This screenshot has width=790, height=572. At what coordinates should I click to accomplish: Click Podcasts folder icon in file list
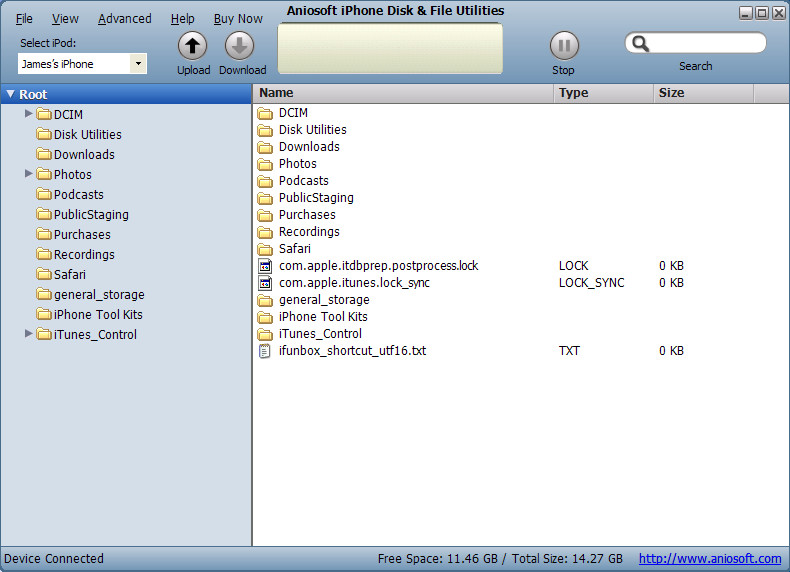[265, 181]
